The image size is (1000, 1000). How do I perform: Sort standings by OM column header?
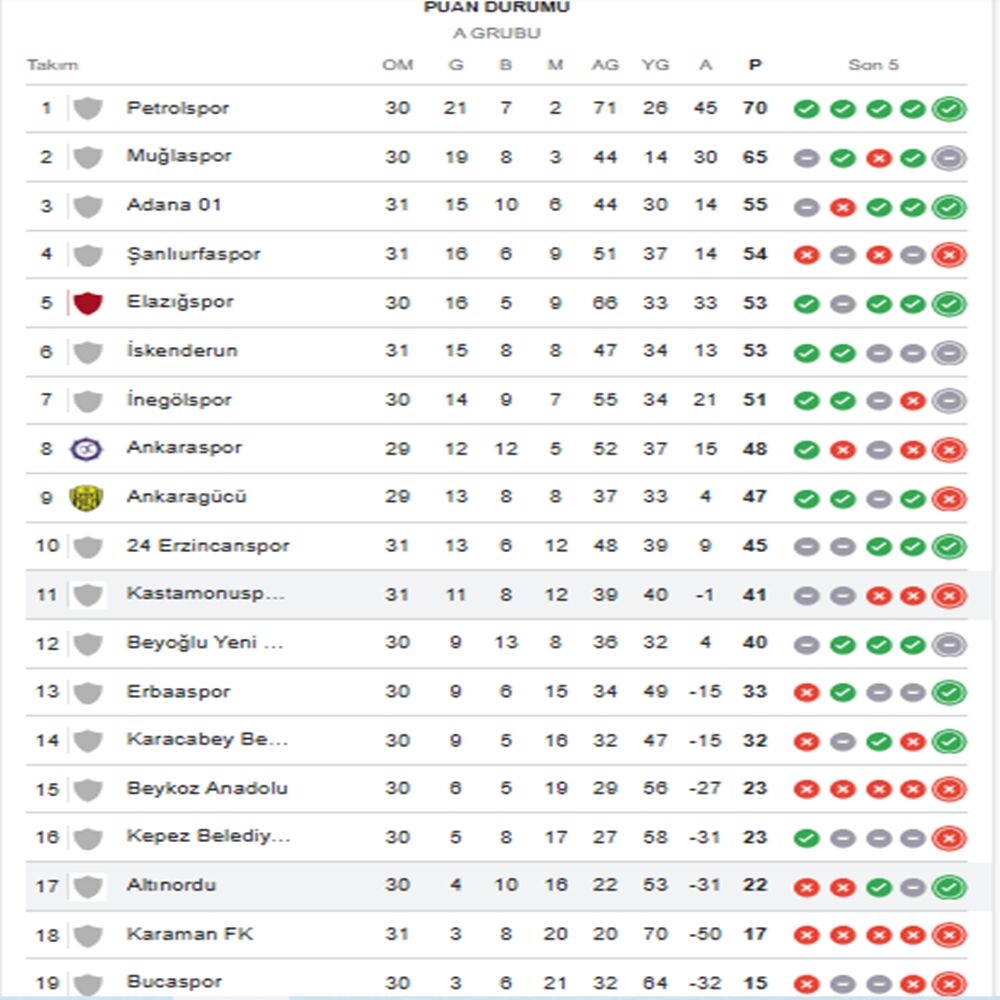click(397, 65)
